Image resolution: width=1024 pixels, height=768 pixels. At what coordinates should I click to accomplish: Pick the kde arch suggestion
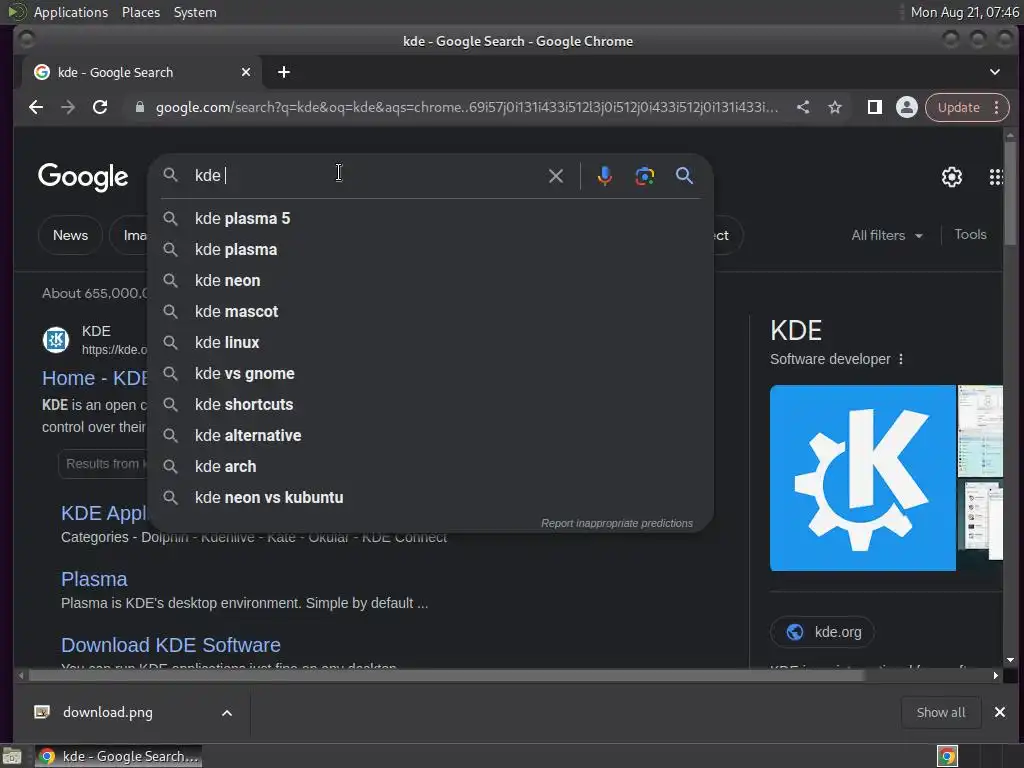pos(430,467)
